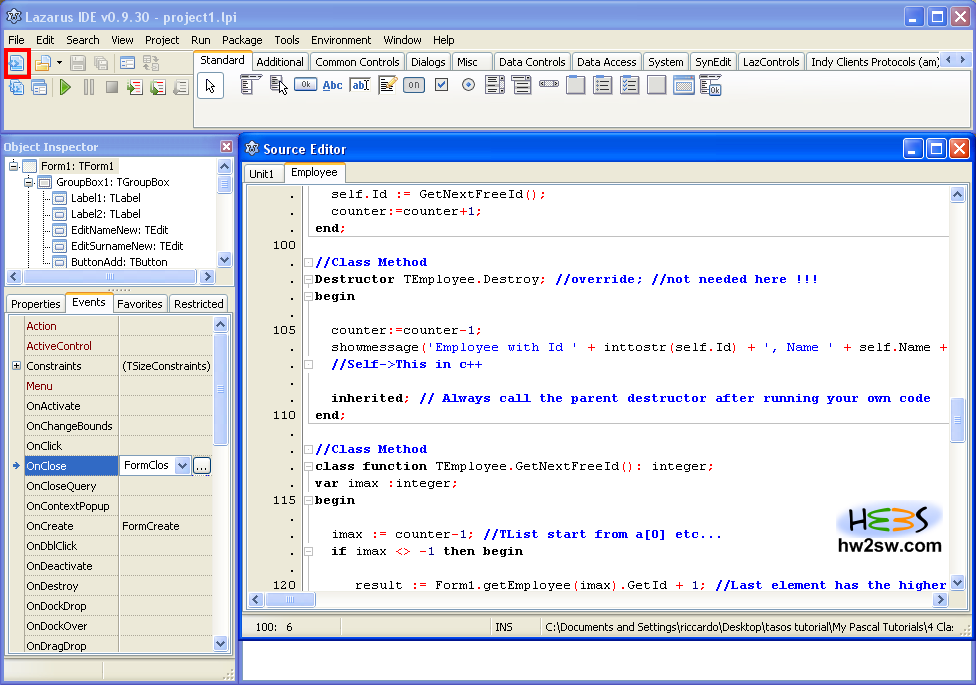Image resolution: width=976 pixels, height=685 pixels.
Task: Pick the TMemo component icon
Action: tap(387, 85)
